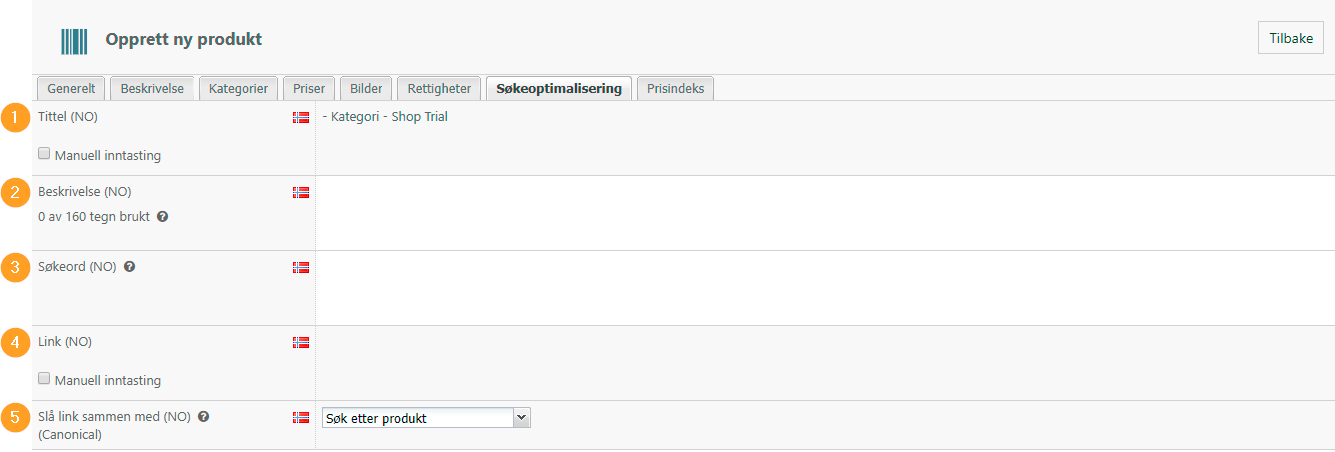The image size is (1335, 452).
Task: Focus the Søkeord (NO) text area
Action: coord(825,288)
